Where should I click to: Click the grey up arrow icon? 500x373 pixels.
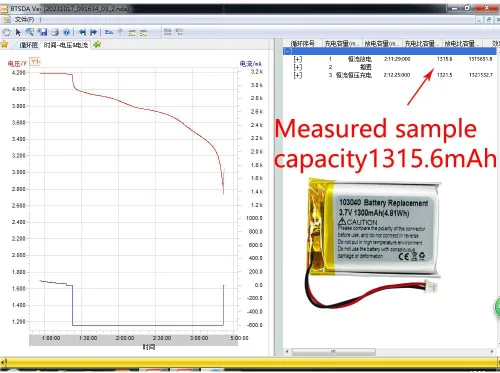(120, 32)
